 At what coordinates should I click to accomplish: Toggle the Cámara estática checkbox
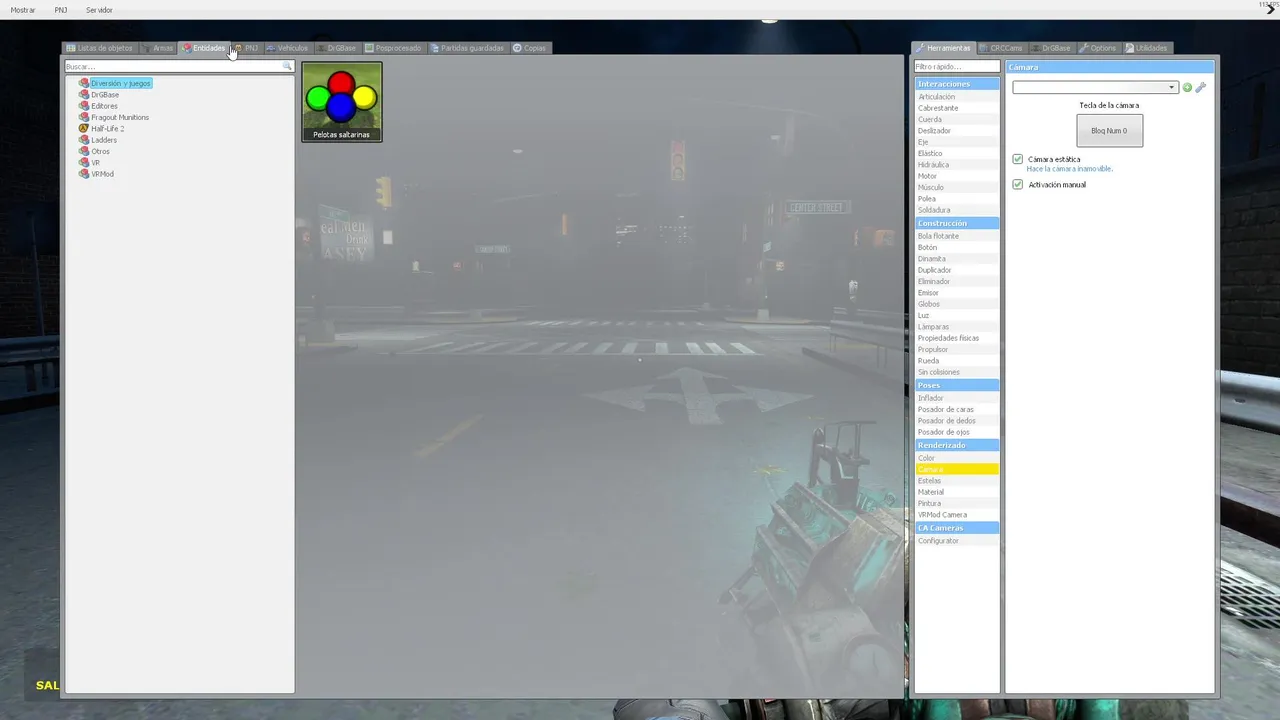tap(1018, 159)
